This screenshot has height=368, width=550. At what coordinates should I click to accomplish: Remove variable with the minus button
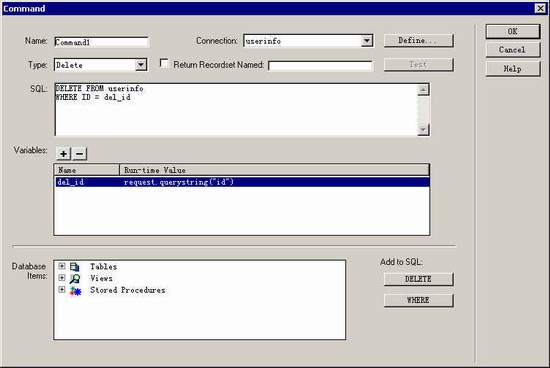(80, 154)
